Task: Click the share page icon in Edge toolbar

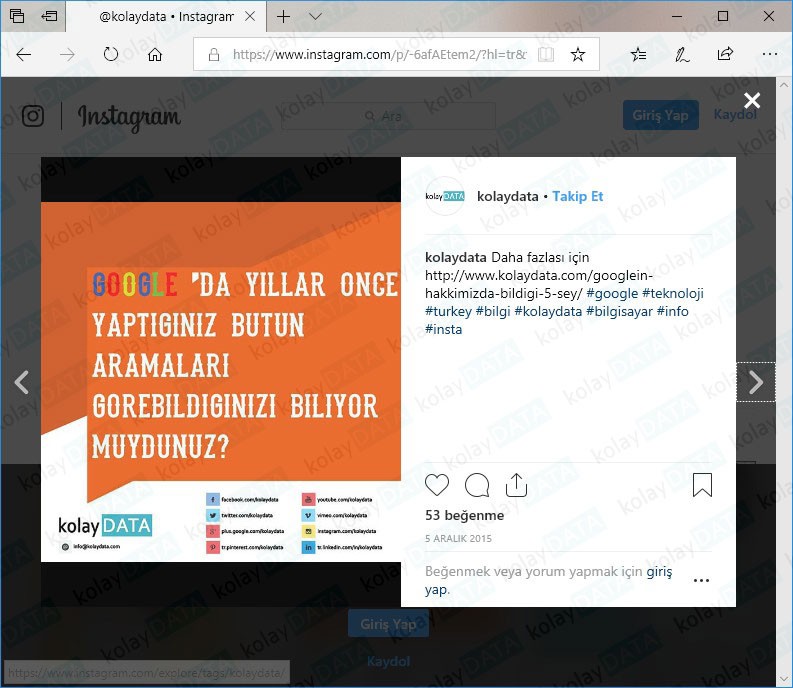Action: pos(725,54)
